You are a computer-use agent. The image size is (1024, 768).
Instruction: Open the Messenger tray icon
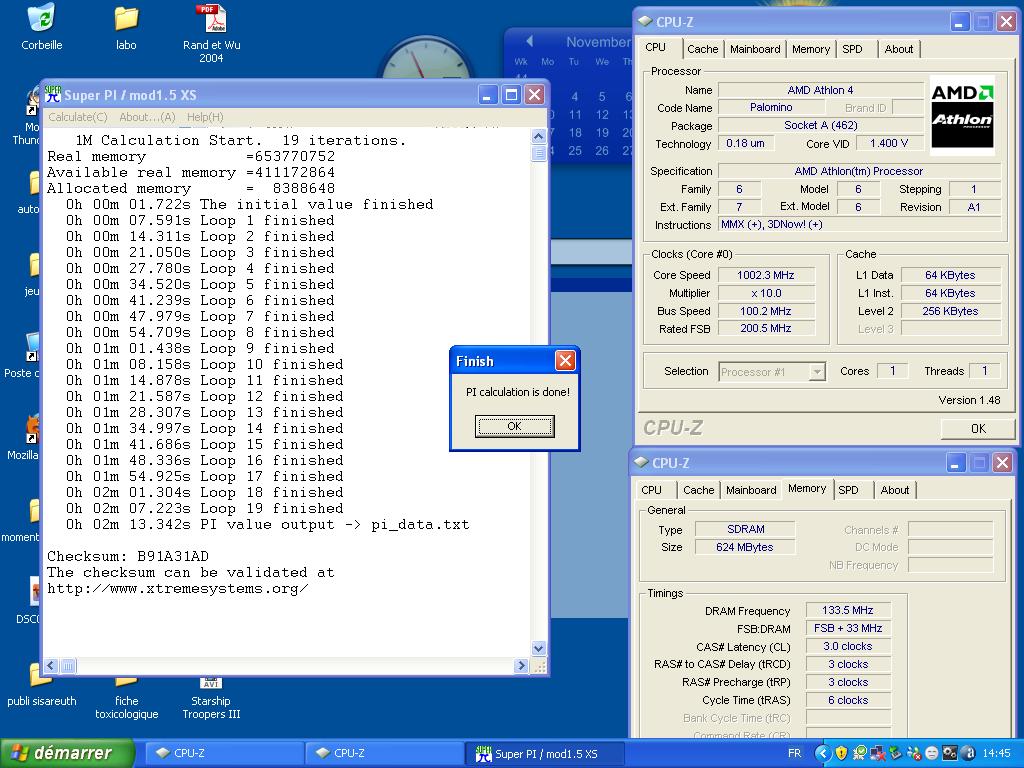(x=914, y=753)
